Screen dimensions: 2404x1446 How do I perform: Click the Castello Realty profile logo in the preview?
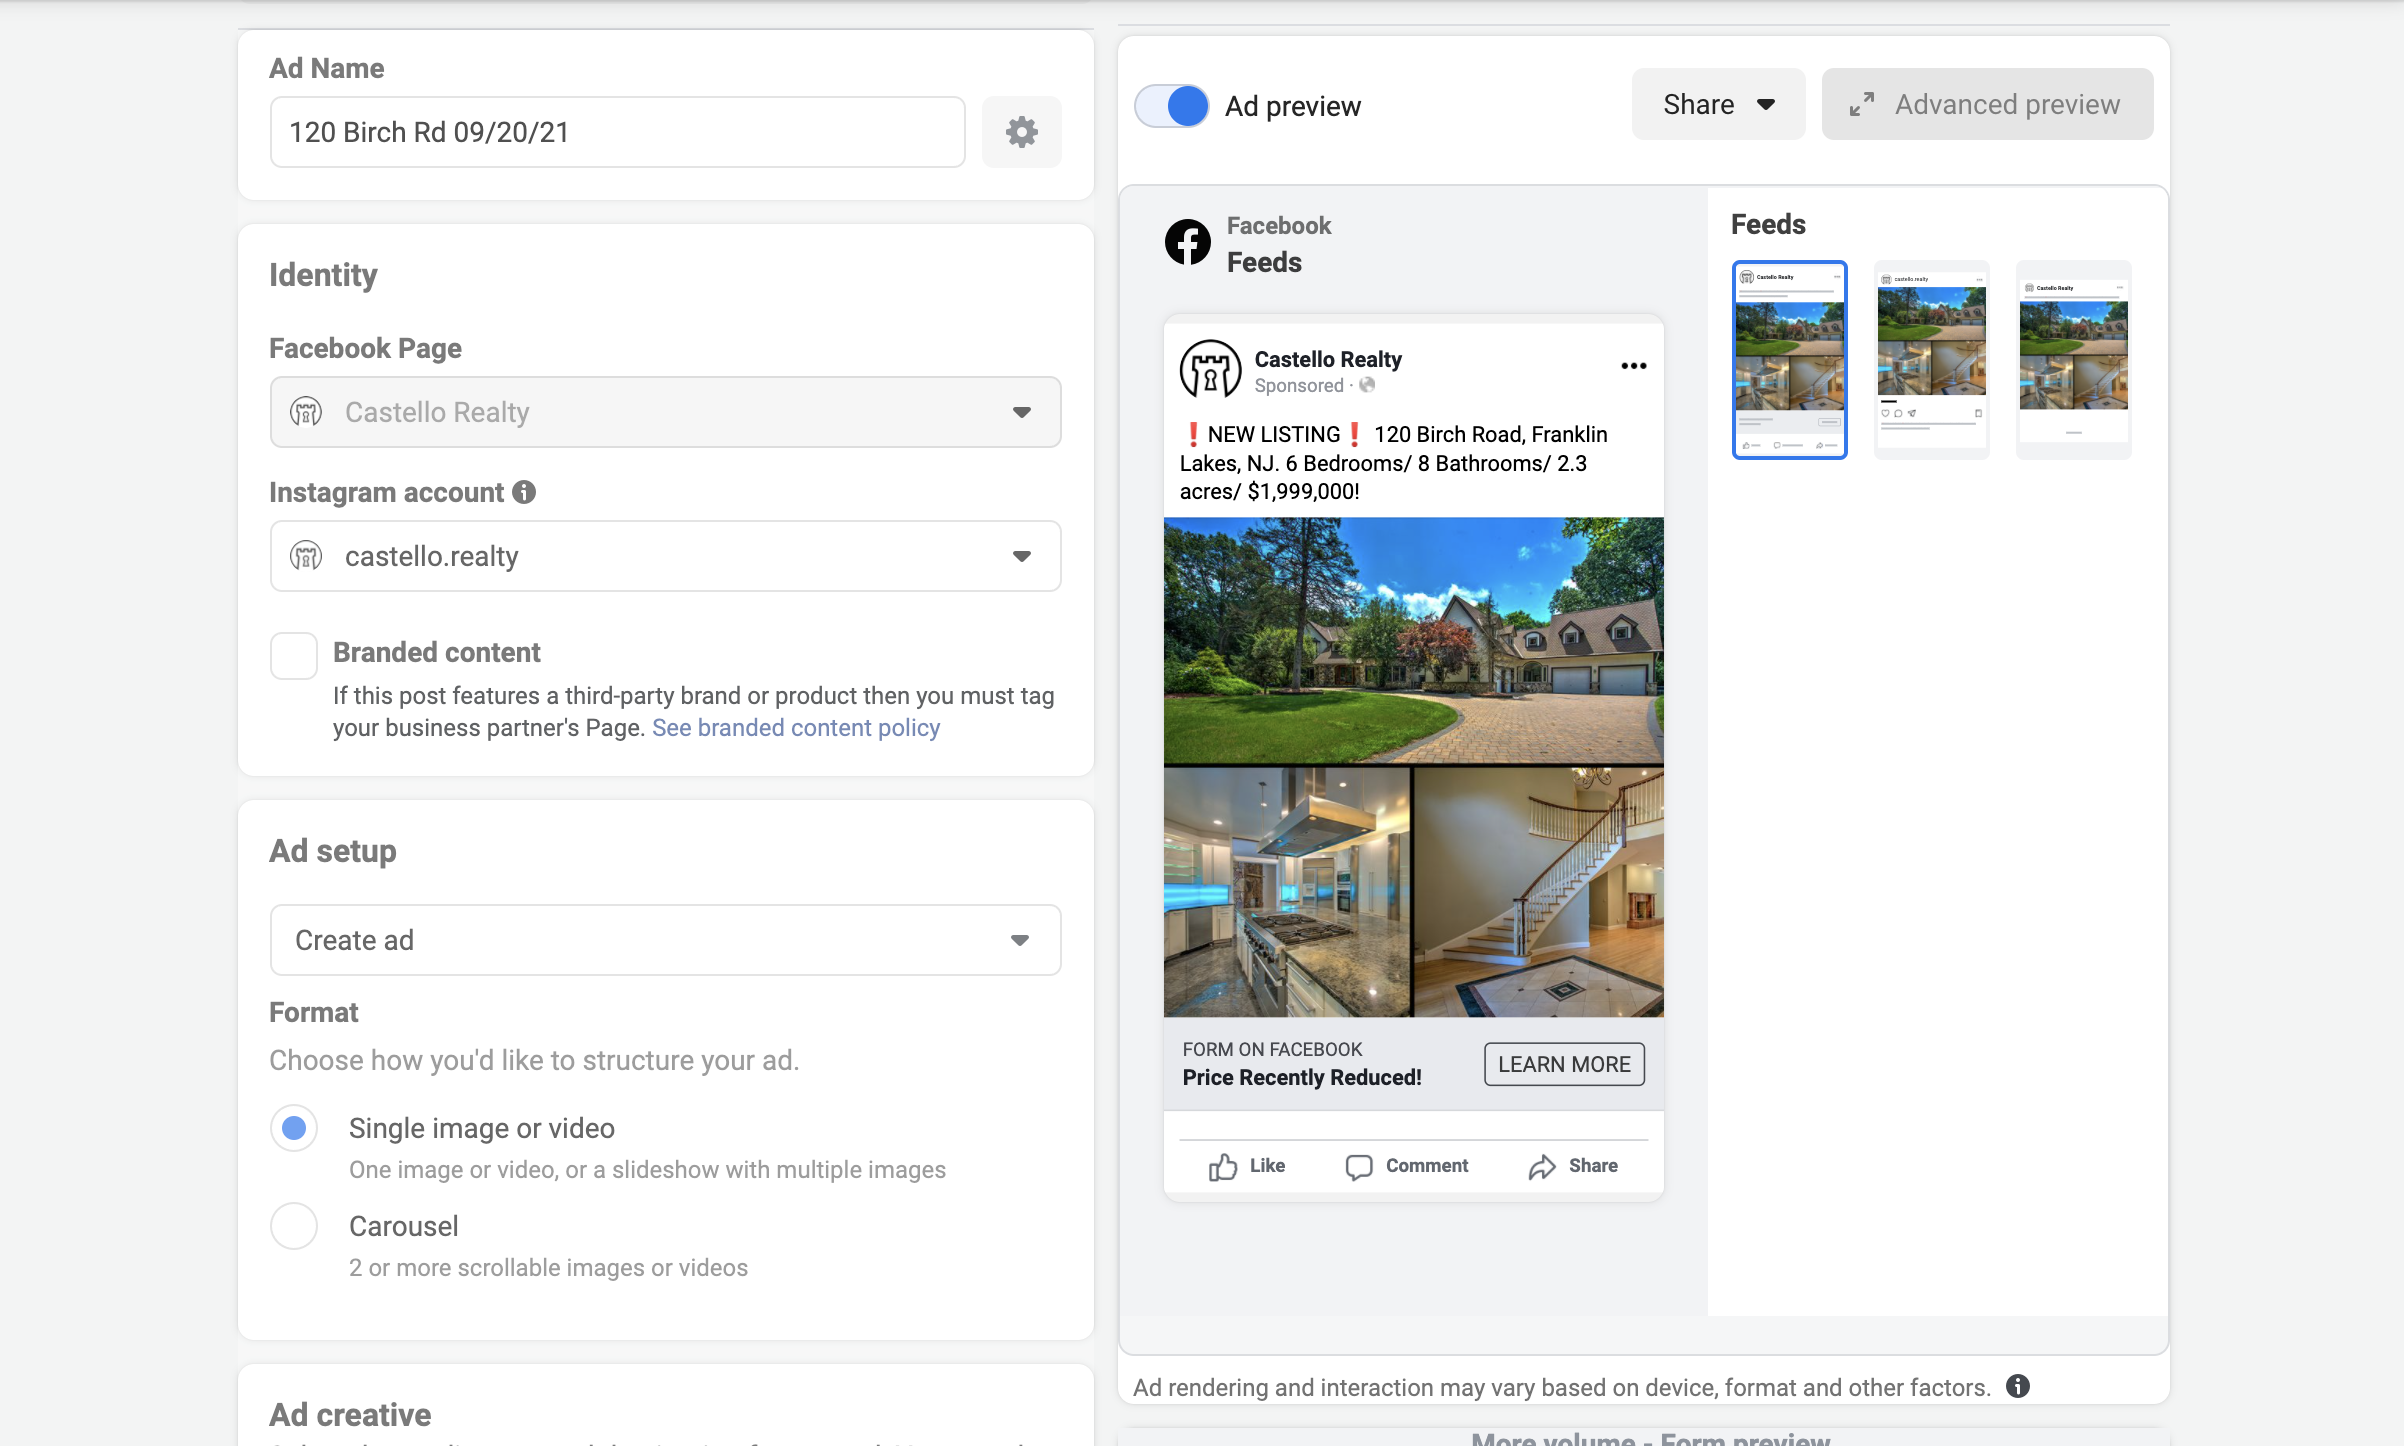coord(1210,369)
